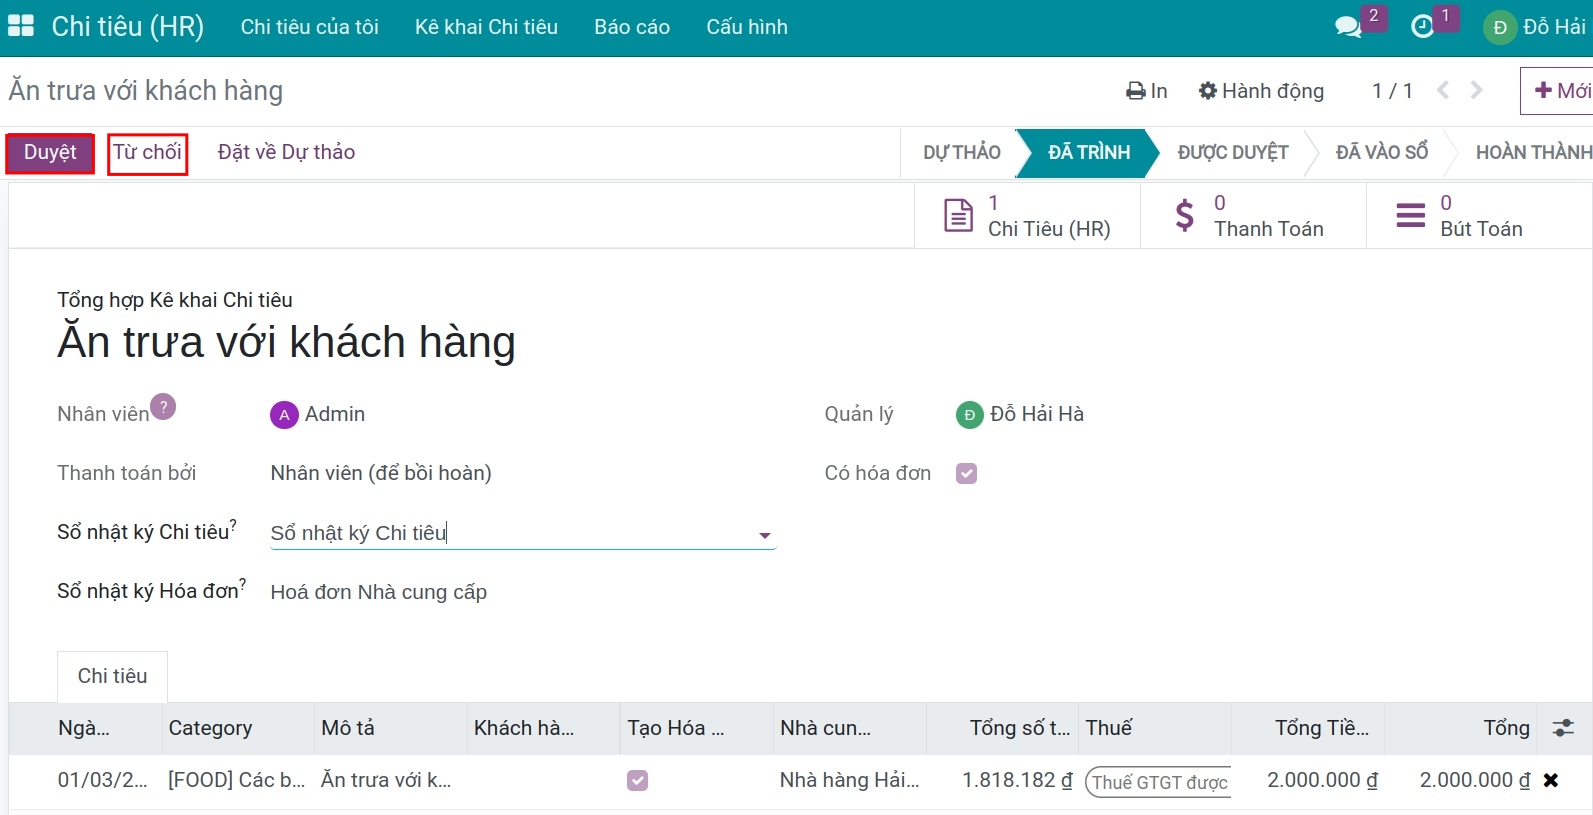This screenshot has width=1593, height=815.
Task: Click the 1 / 1 pager counter
Action: point(1392,91)
